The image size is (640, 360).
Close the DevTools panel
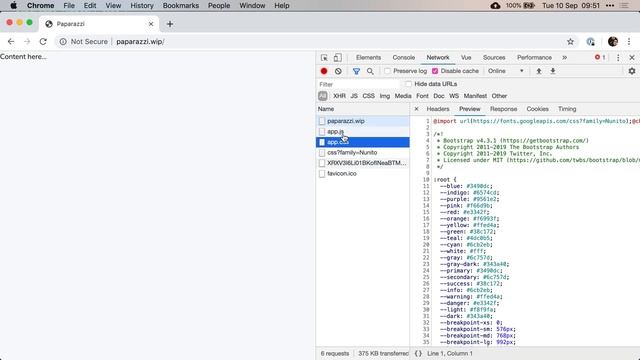(x=632, y=58)
